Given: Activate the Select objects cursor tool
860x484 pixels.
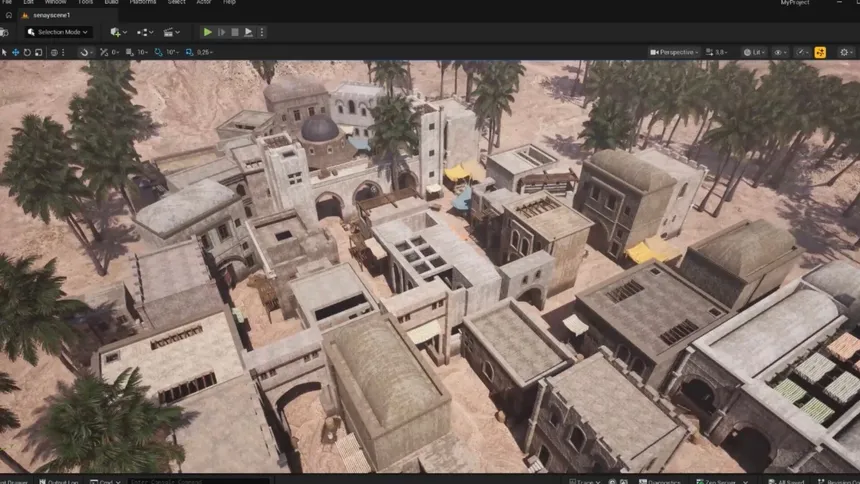Looking at the screenshot, I should pos(4,52).
